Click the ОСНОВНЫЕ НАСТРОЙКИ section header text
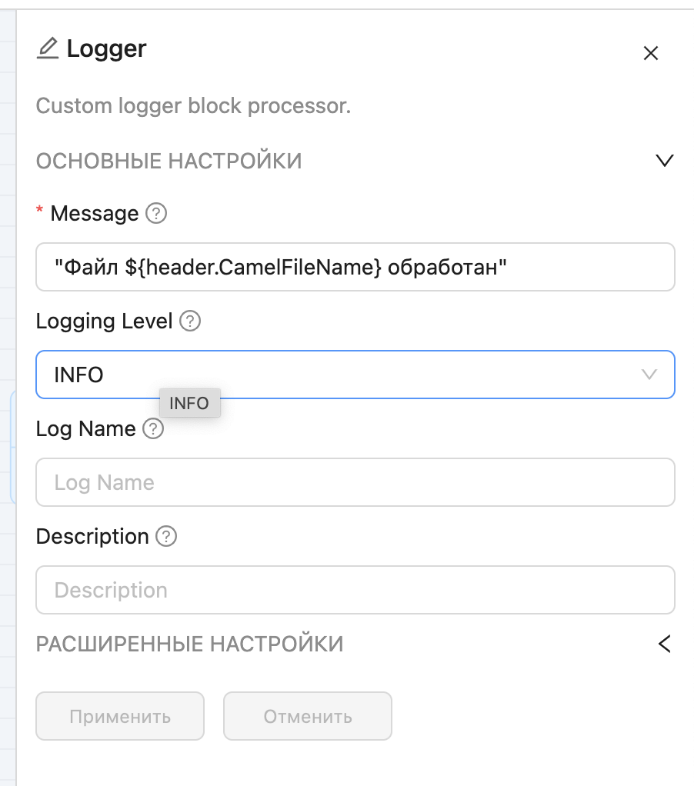The image size is (694, 786). coord(169,161)
